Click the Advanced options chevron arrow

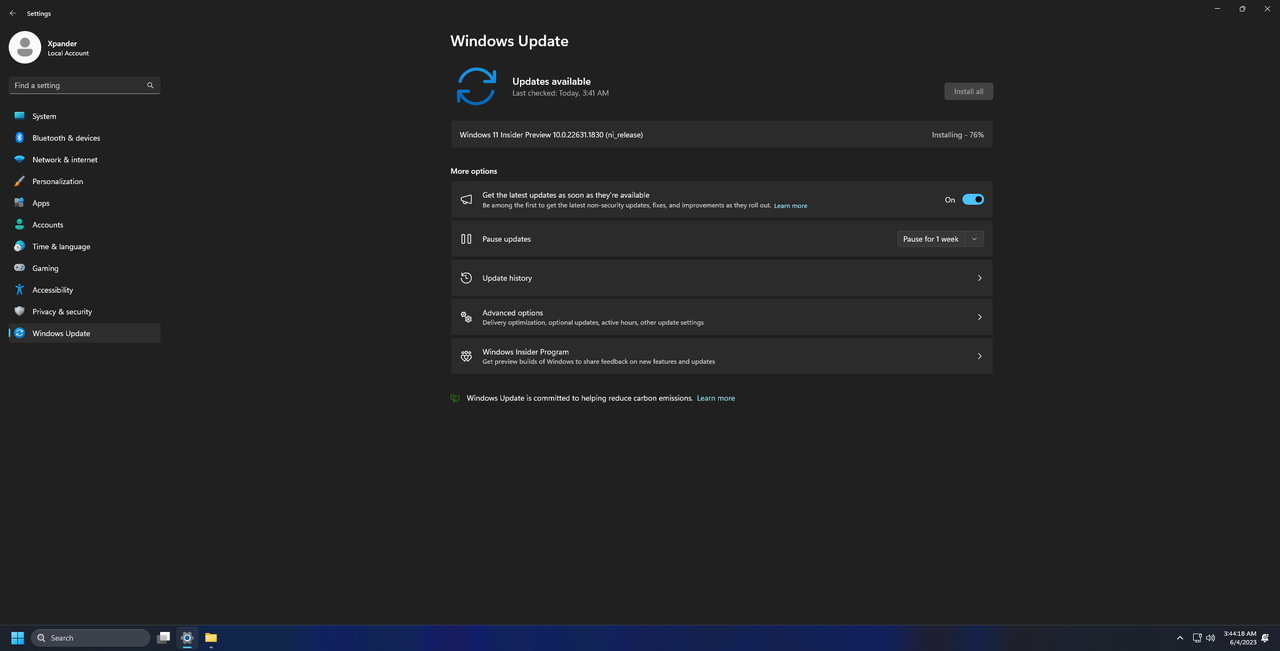[x=979, y=317]
